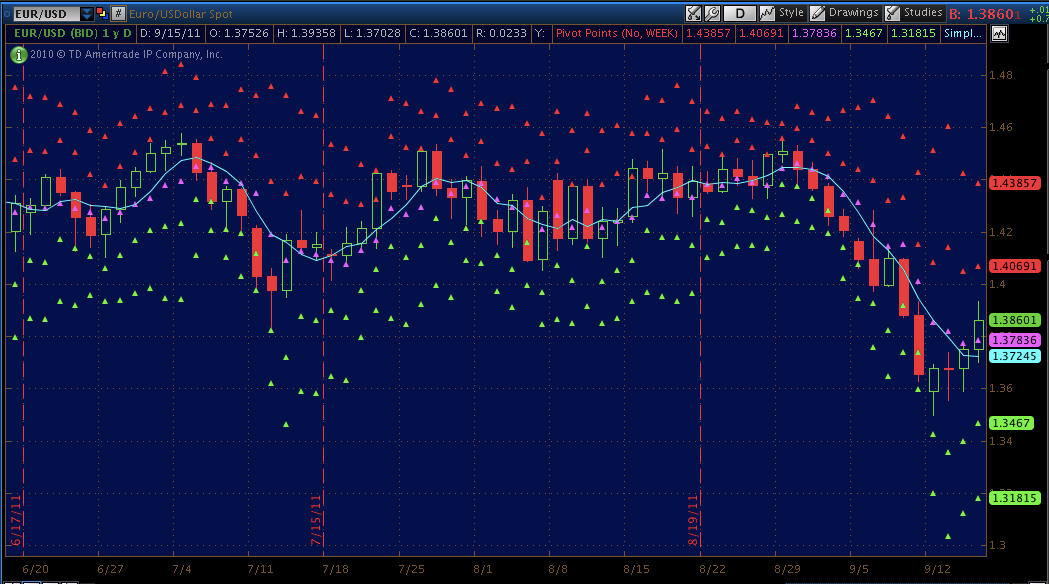Click the red 1.43857 price axis label
1049x584 pixels.
click(x=1015, y=183)
